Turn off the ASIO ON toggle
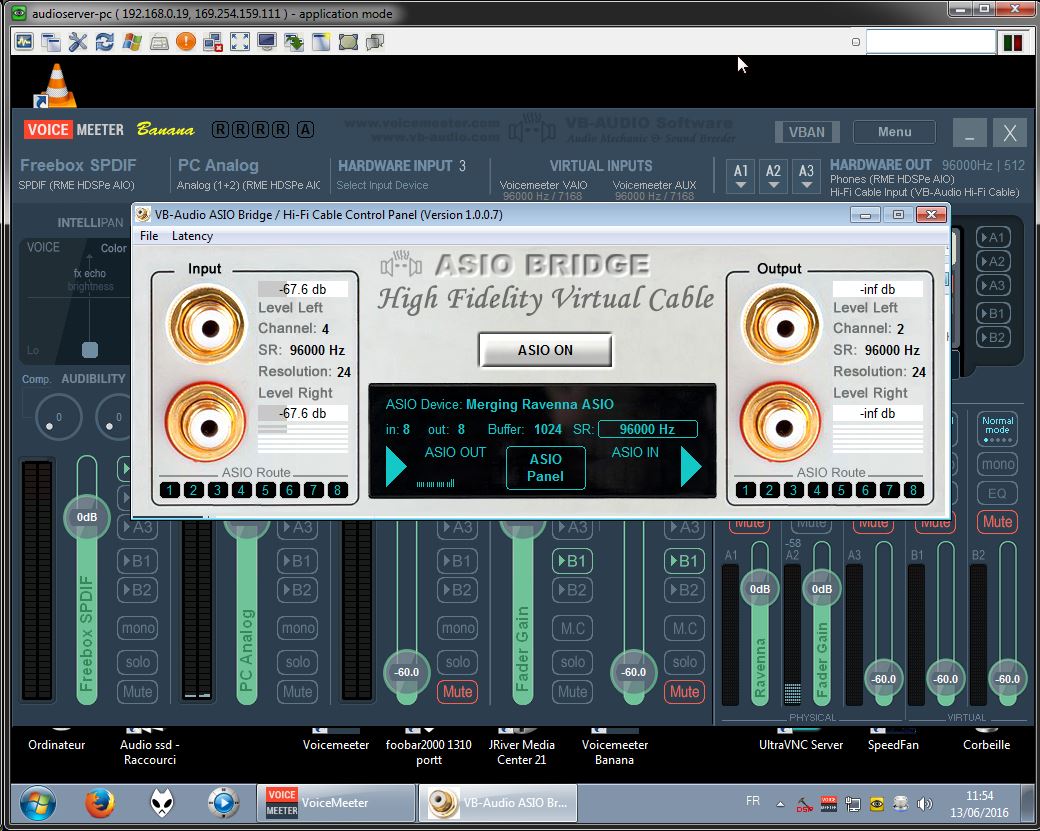 545,350
